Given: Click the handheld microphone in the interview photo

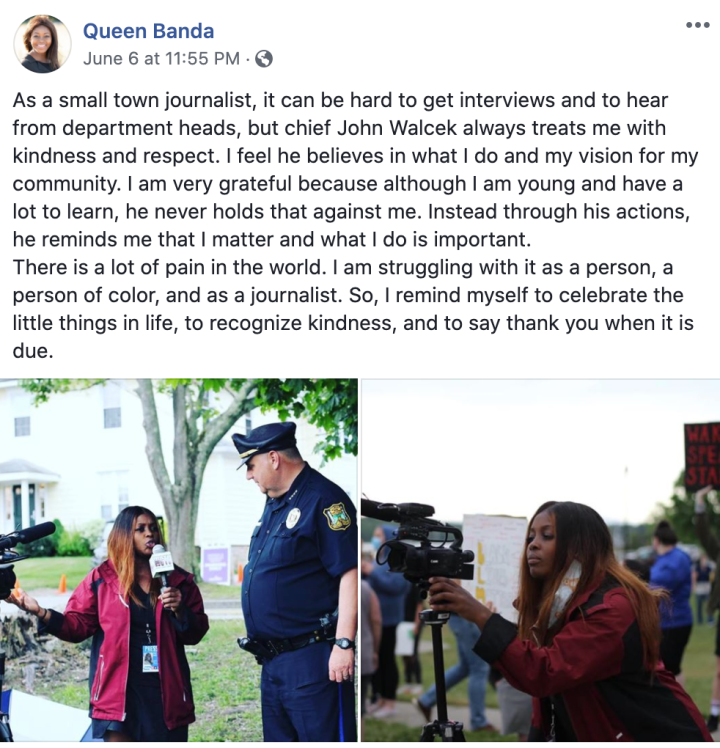Looking at the screenshot, I should pyautogui.click(x=160, y=566).
